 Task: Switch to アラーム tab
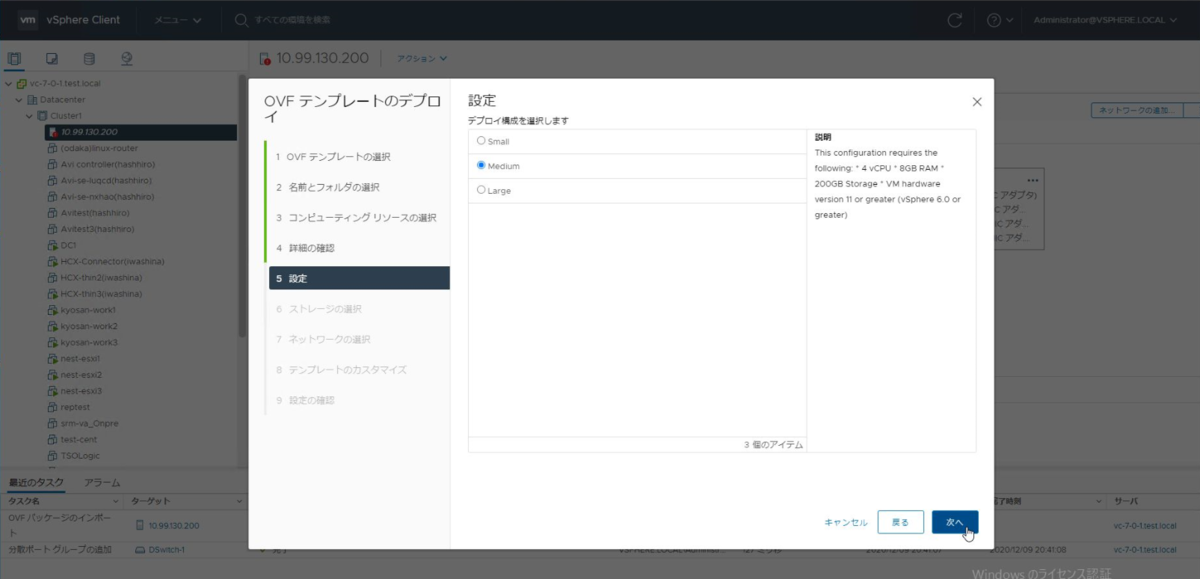tap(102, 482)
